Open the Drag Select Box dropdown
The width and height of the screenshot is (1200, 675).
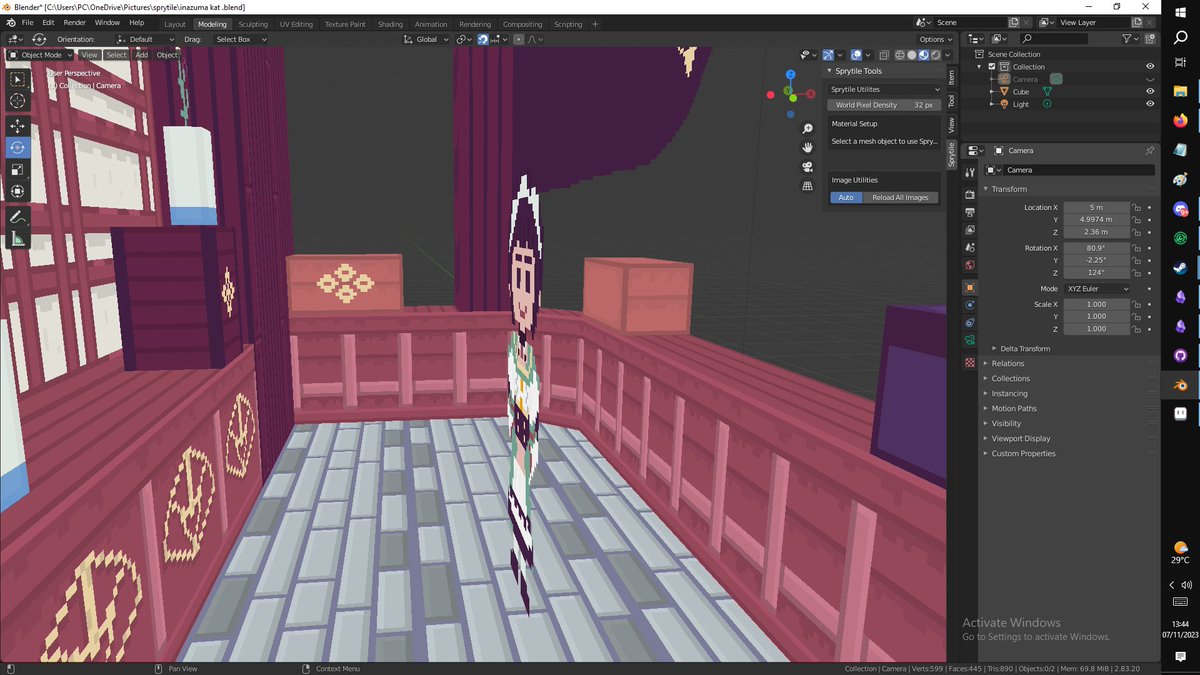(240, 39)
